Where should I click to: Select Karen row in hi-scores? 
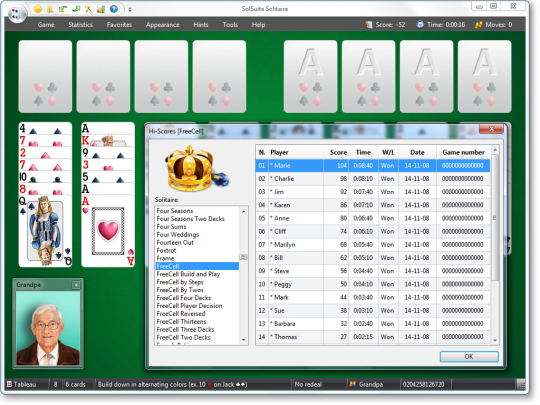tap(373, 205)
